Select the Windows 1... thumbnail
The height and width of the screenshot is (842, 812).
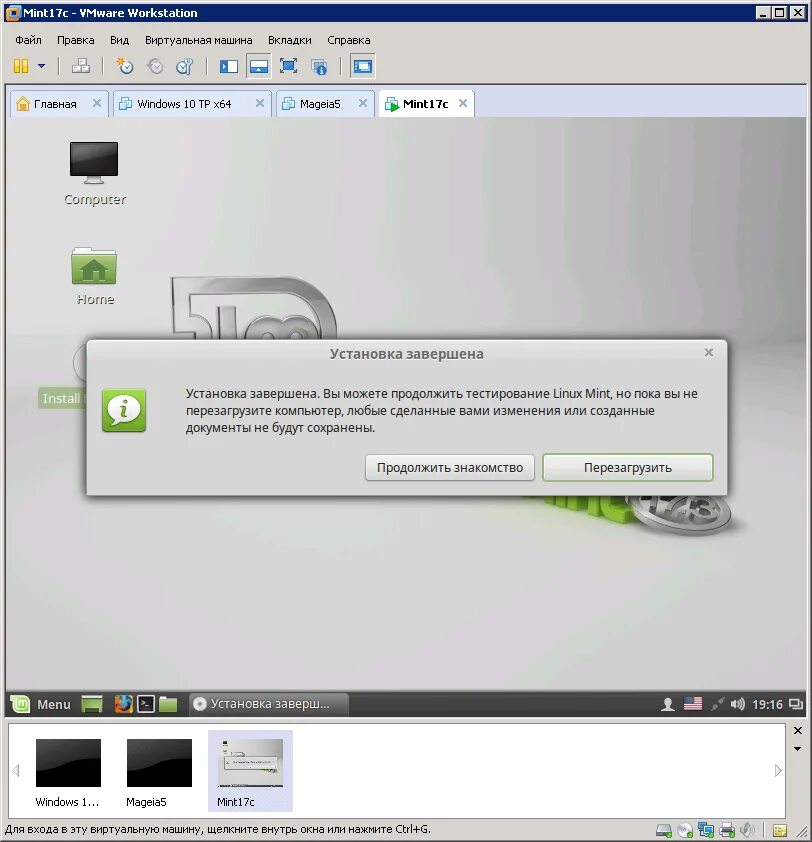click(x=68, y=772)
